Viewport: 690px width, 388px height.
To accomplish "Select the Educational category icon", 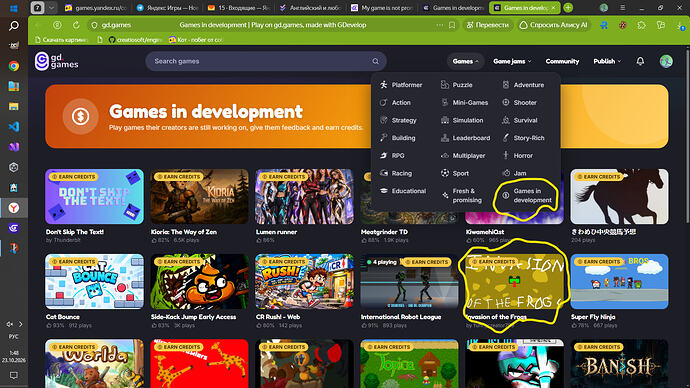I will (x=384, y=191).
